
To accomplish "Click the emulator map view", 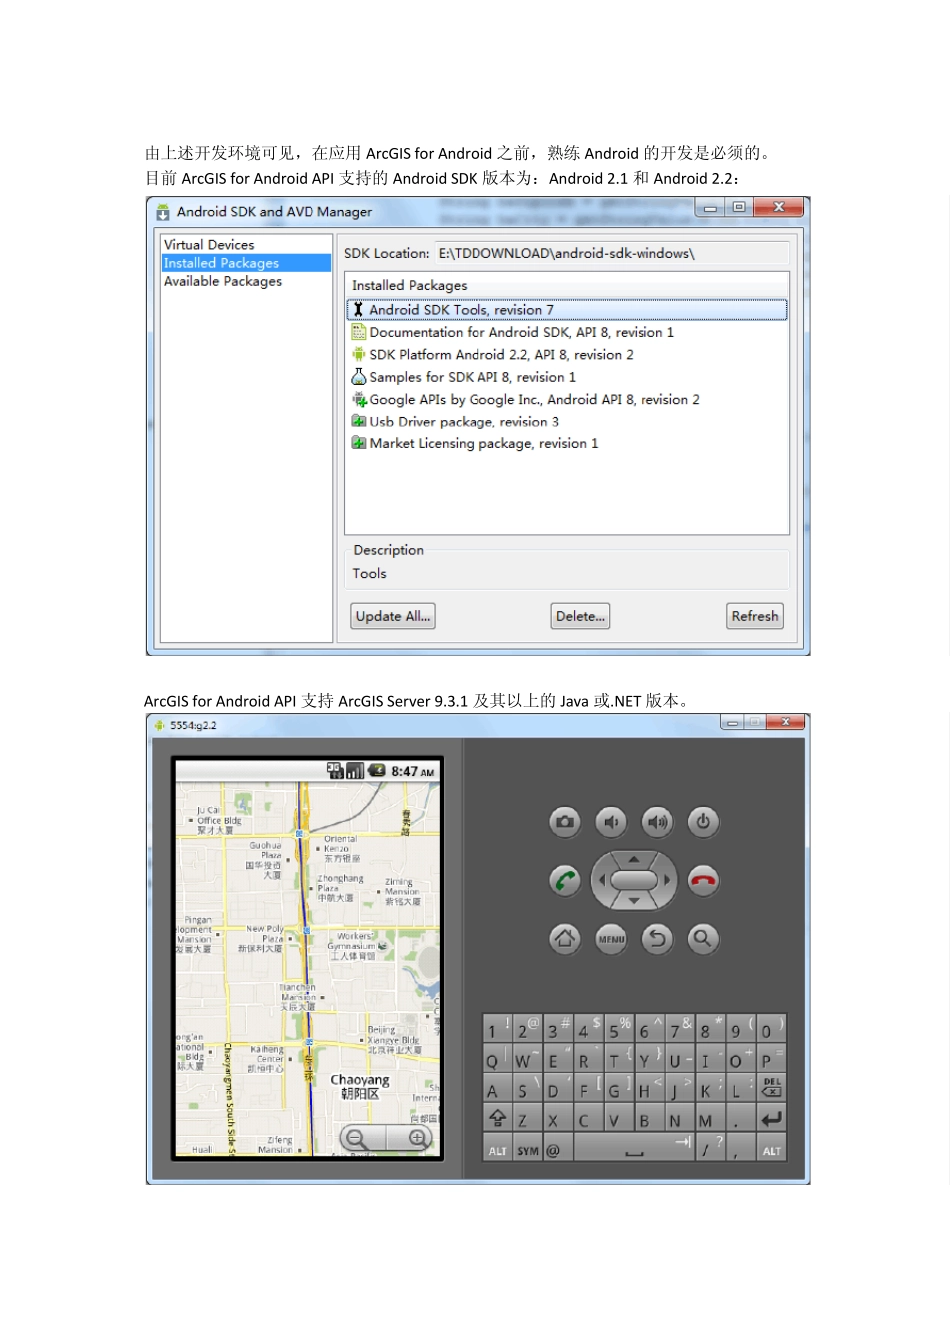I will [x=307, y=968].
